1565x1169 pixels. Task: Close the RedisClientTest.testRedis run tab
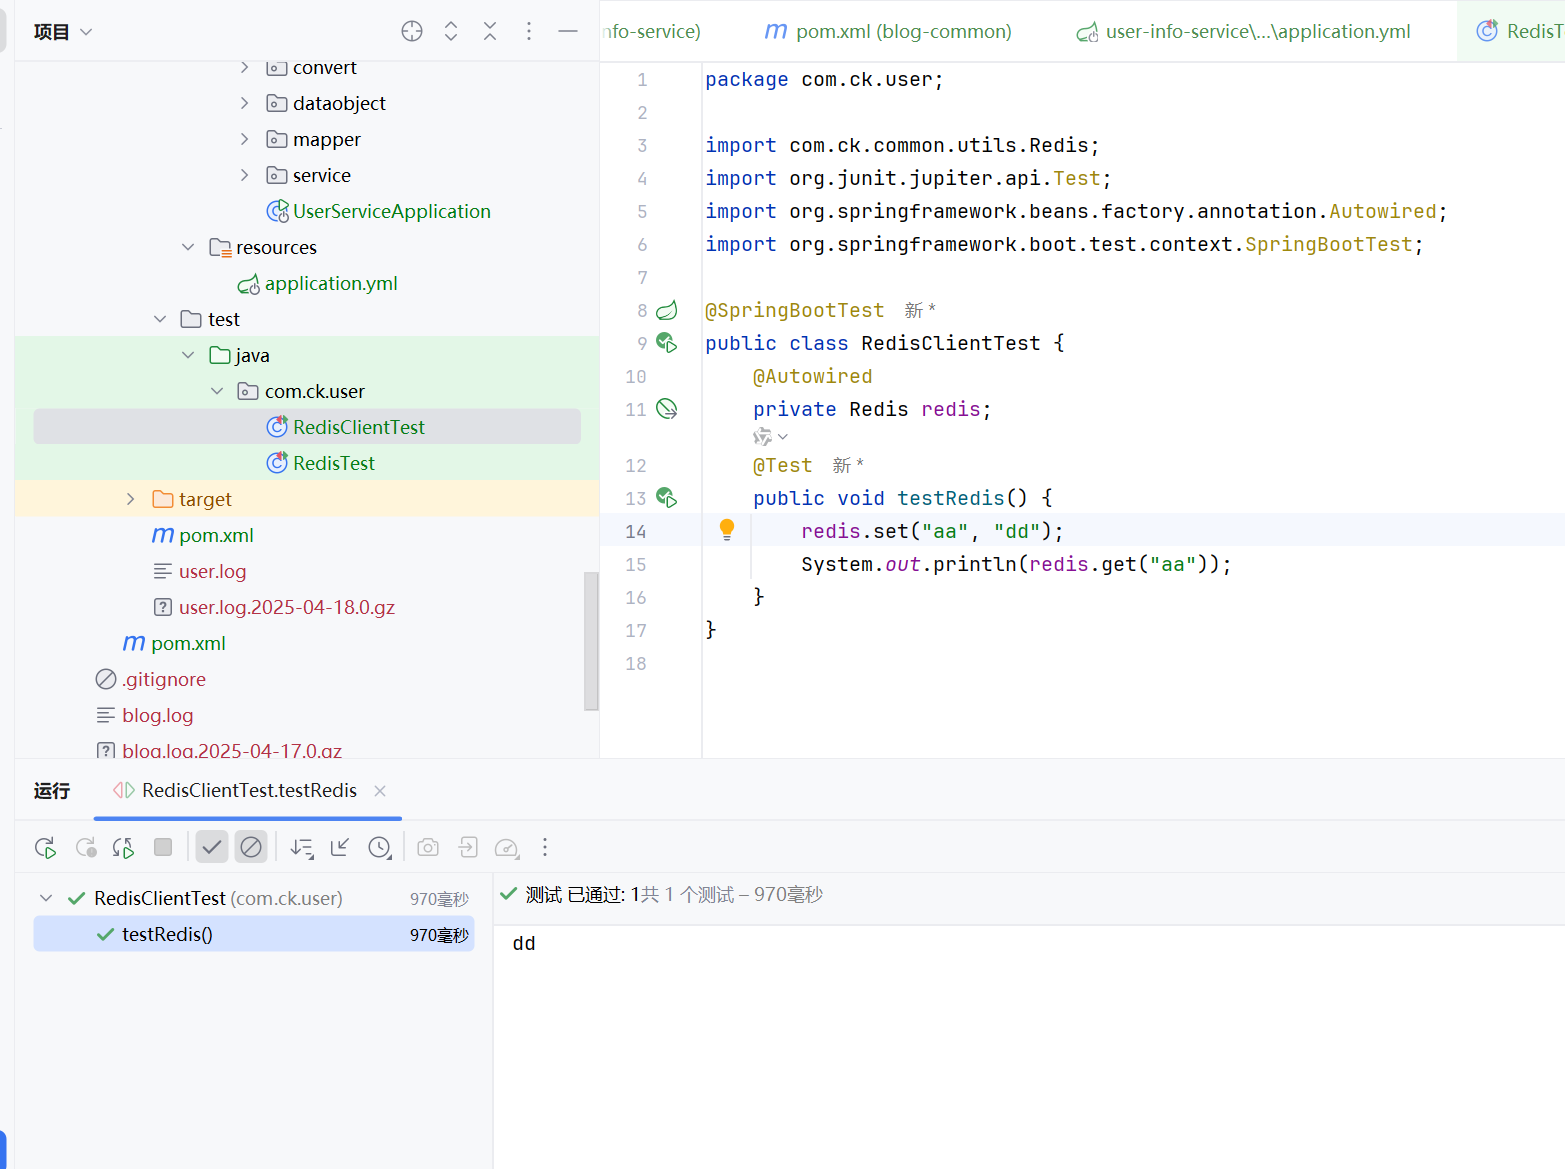pyautogui.click(x=380, y=790)
